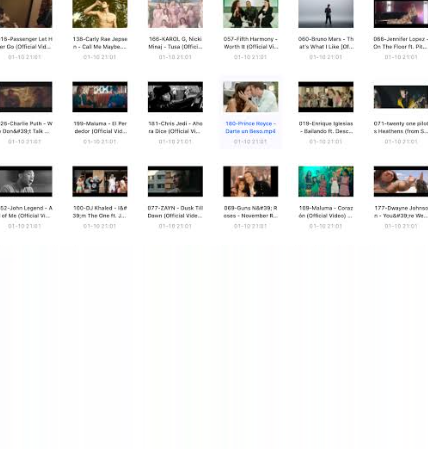
Task: Open the John Legend video thumbnail
Action: (x=26, y=181)
